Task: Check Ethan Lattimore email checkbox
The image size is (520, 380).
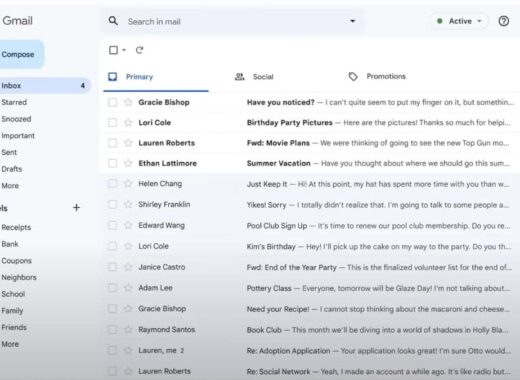Action: click(x=113, y=163)
